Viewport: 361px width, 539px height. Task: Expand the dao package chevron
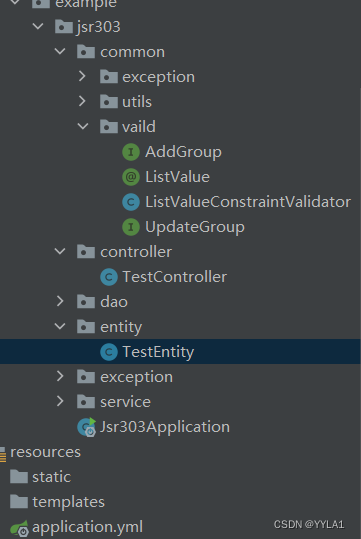pyautogui.click(x=60, y=301)
